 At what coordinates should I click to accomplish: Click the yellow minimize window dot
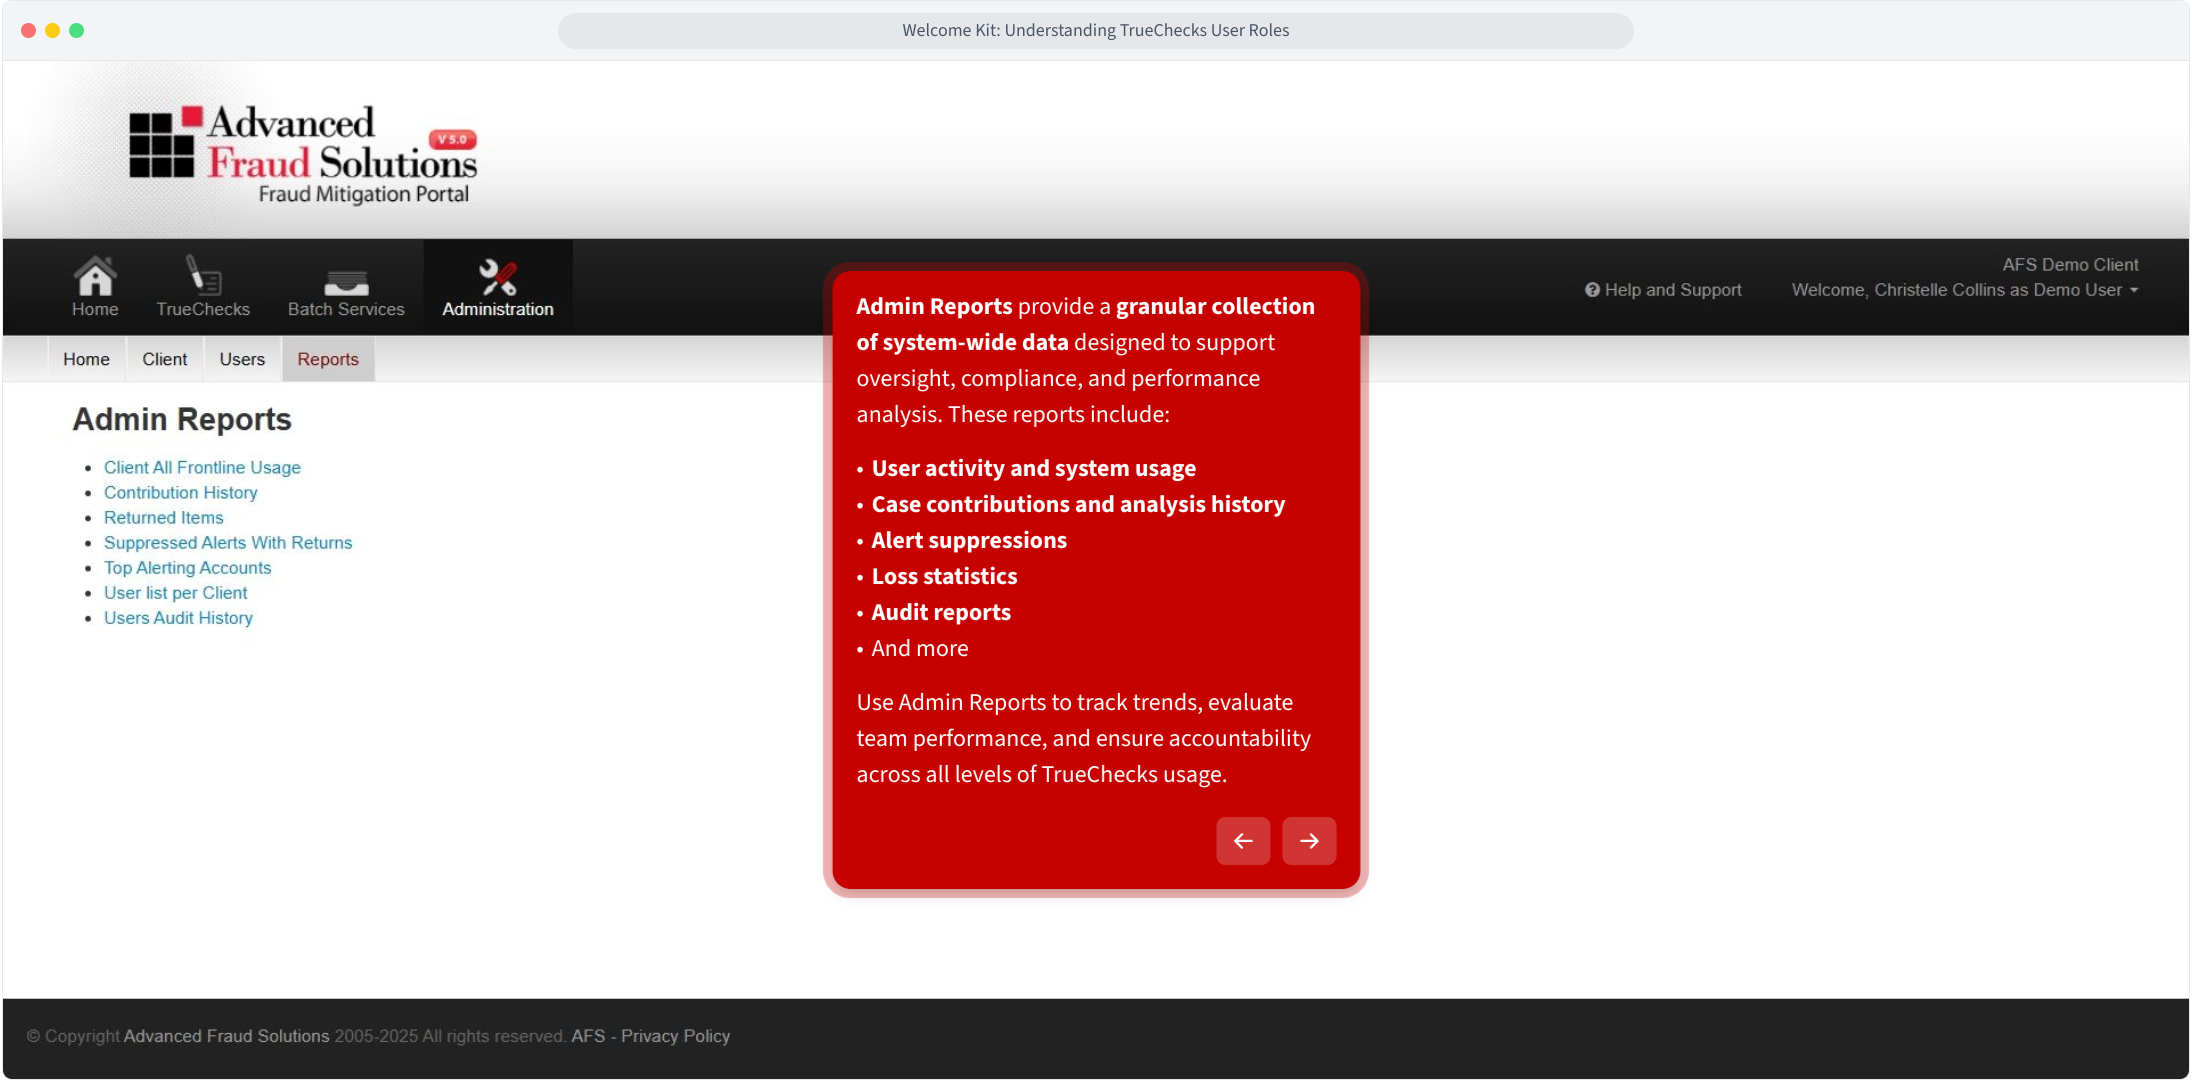pyautogui.click(x=52, y=31)
